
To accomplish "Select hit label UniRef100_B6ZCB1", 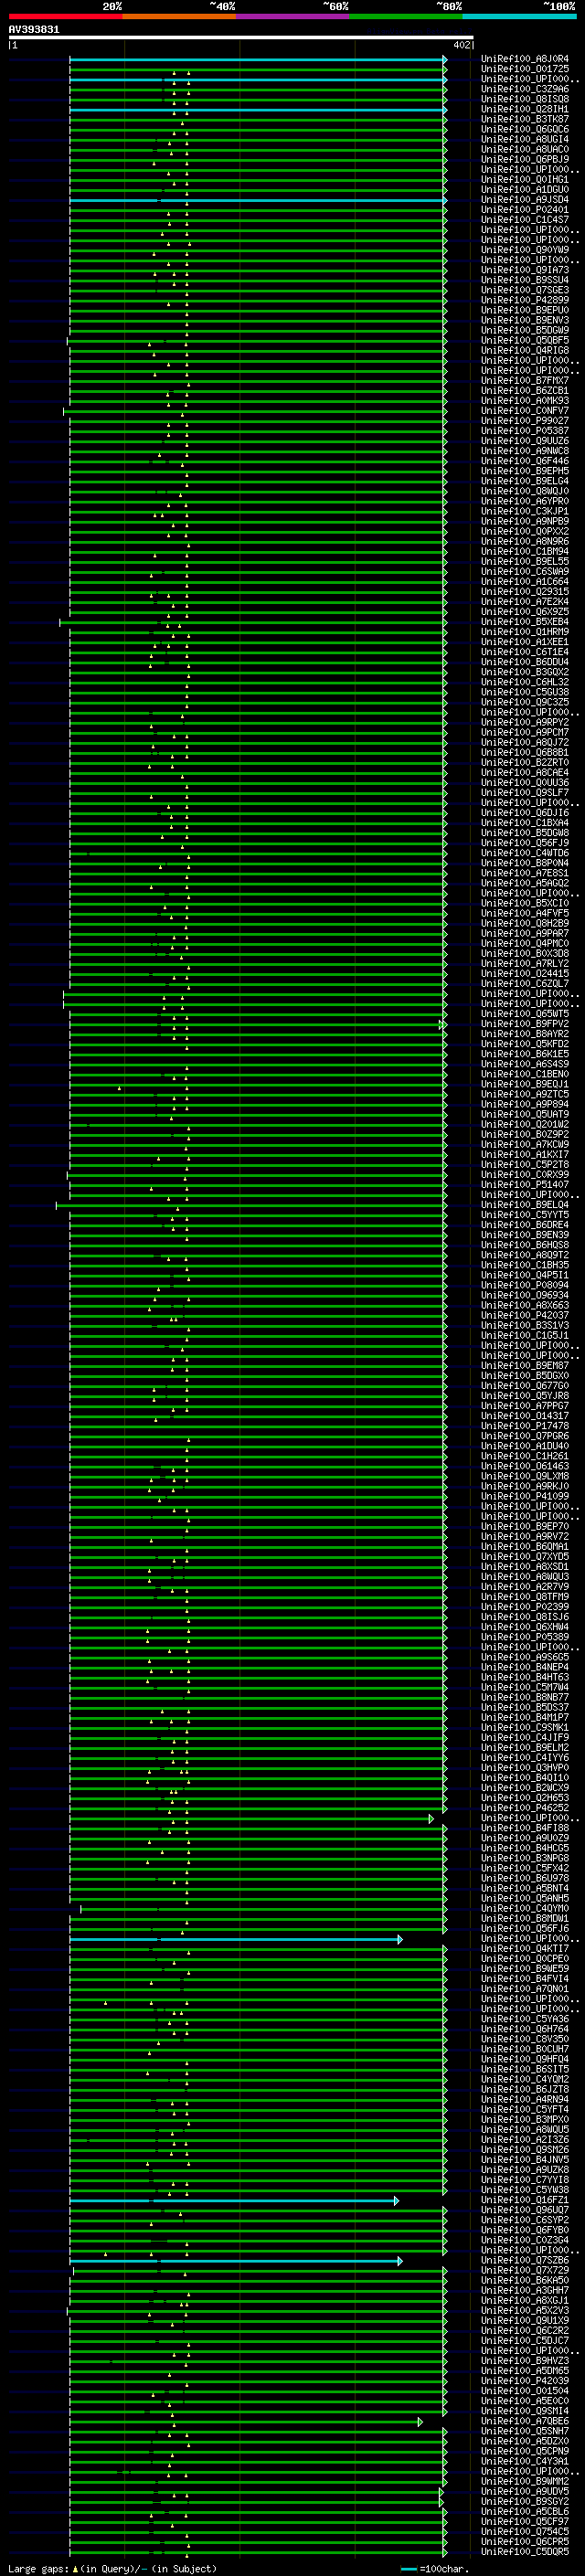I will pos(524,391).
